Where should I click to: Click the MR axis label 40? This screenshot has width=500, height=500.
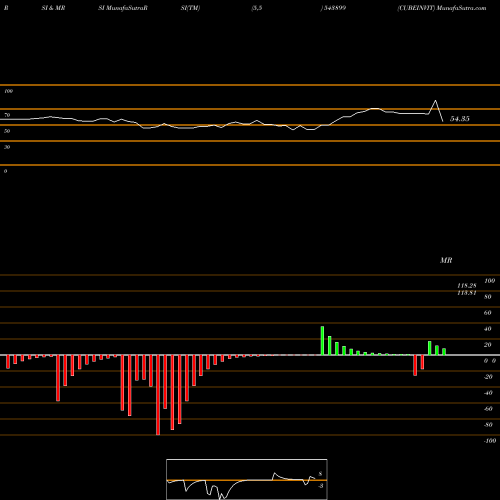click(x=488, y=329)
